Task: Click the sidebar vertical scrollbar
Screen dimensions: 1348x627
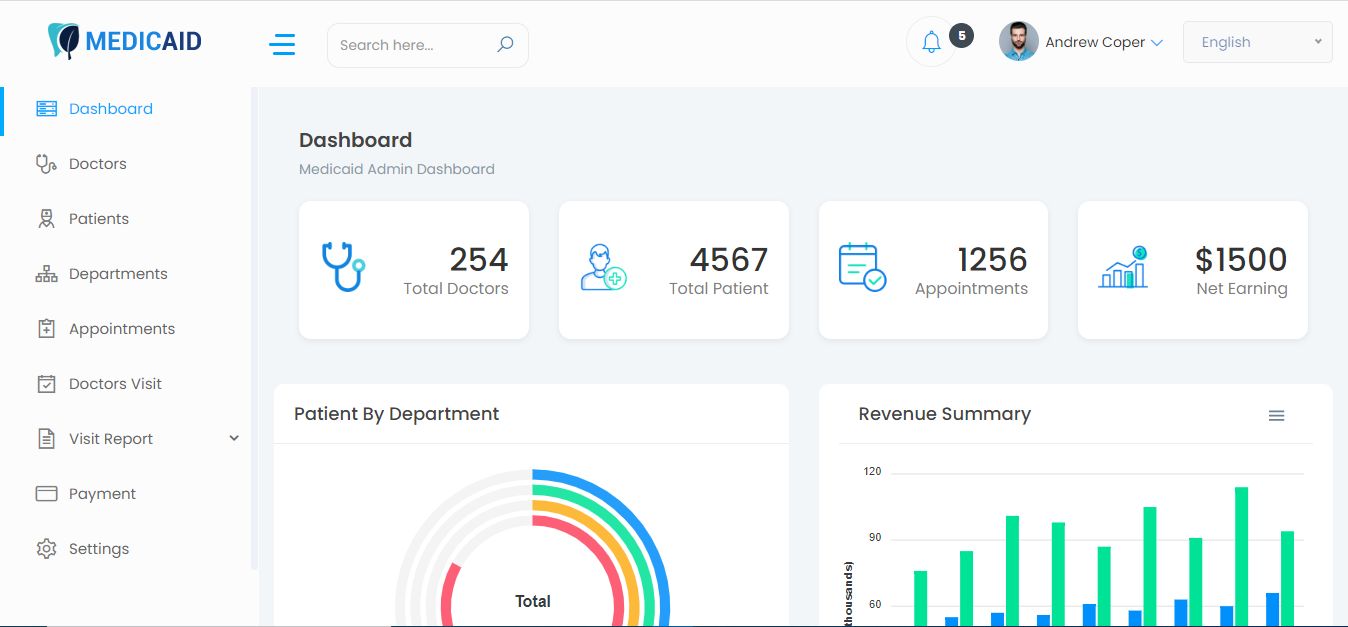Action: tap(254, 328)
